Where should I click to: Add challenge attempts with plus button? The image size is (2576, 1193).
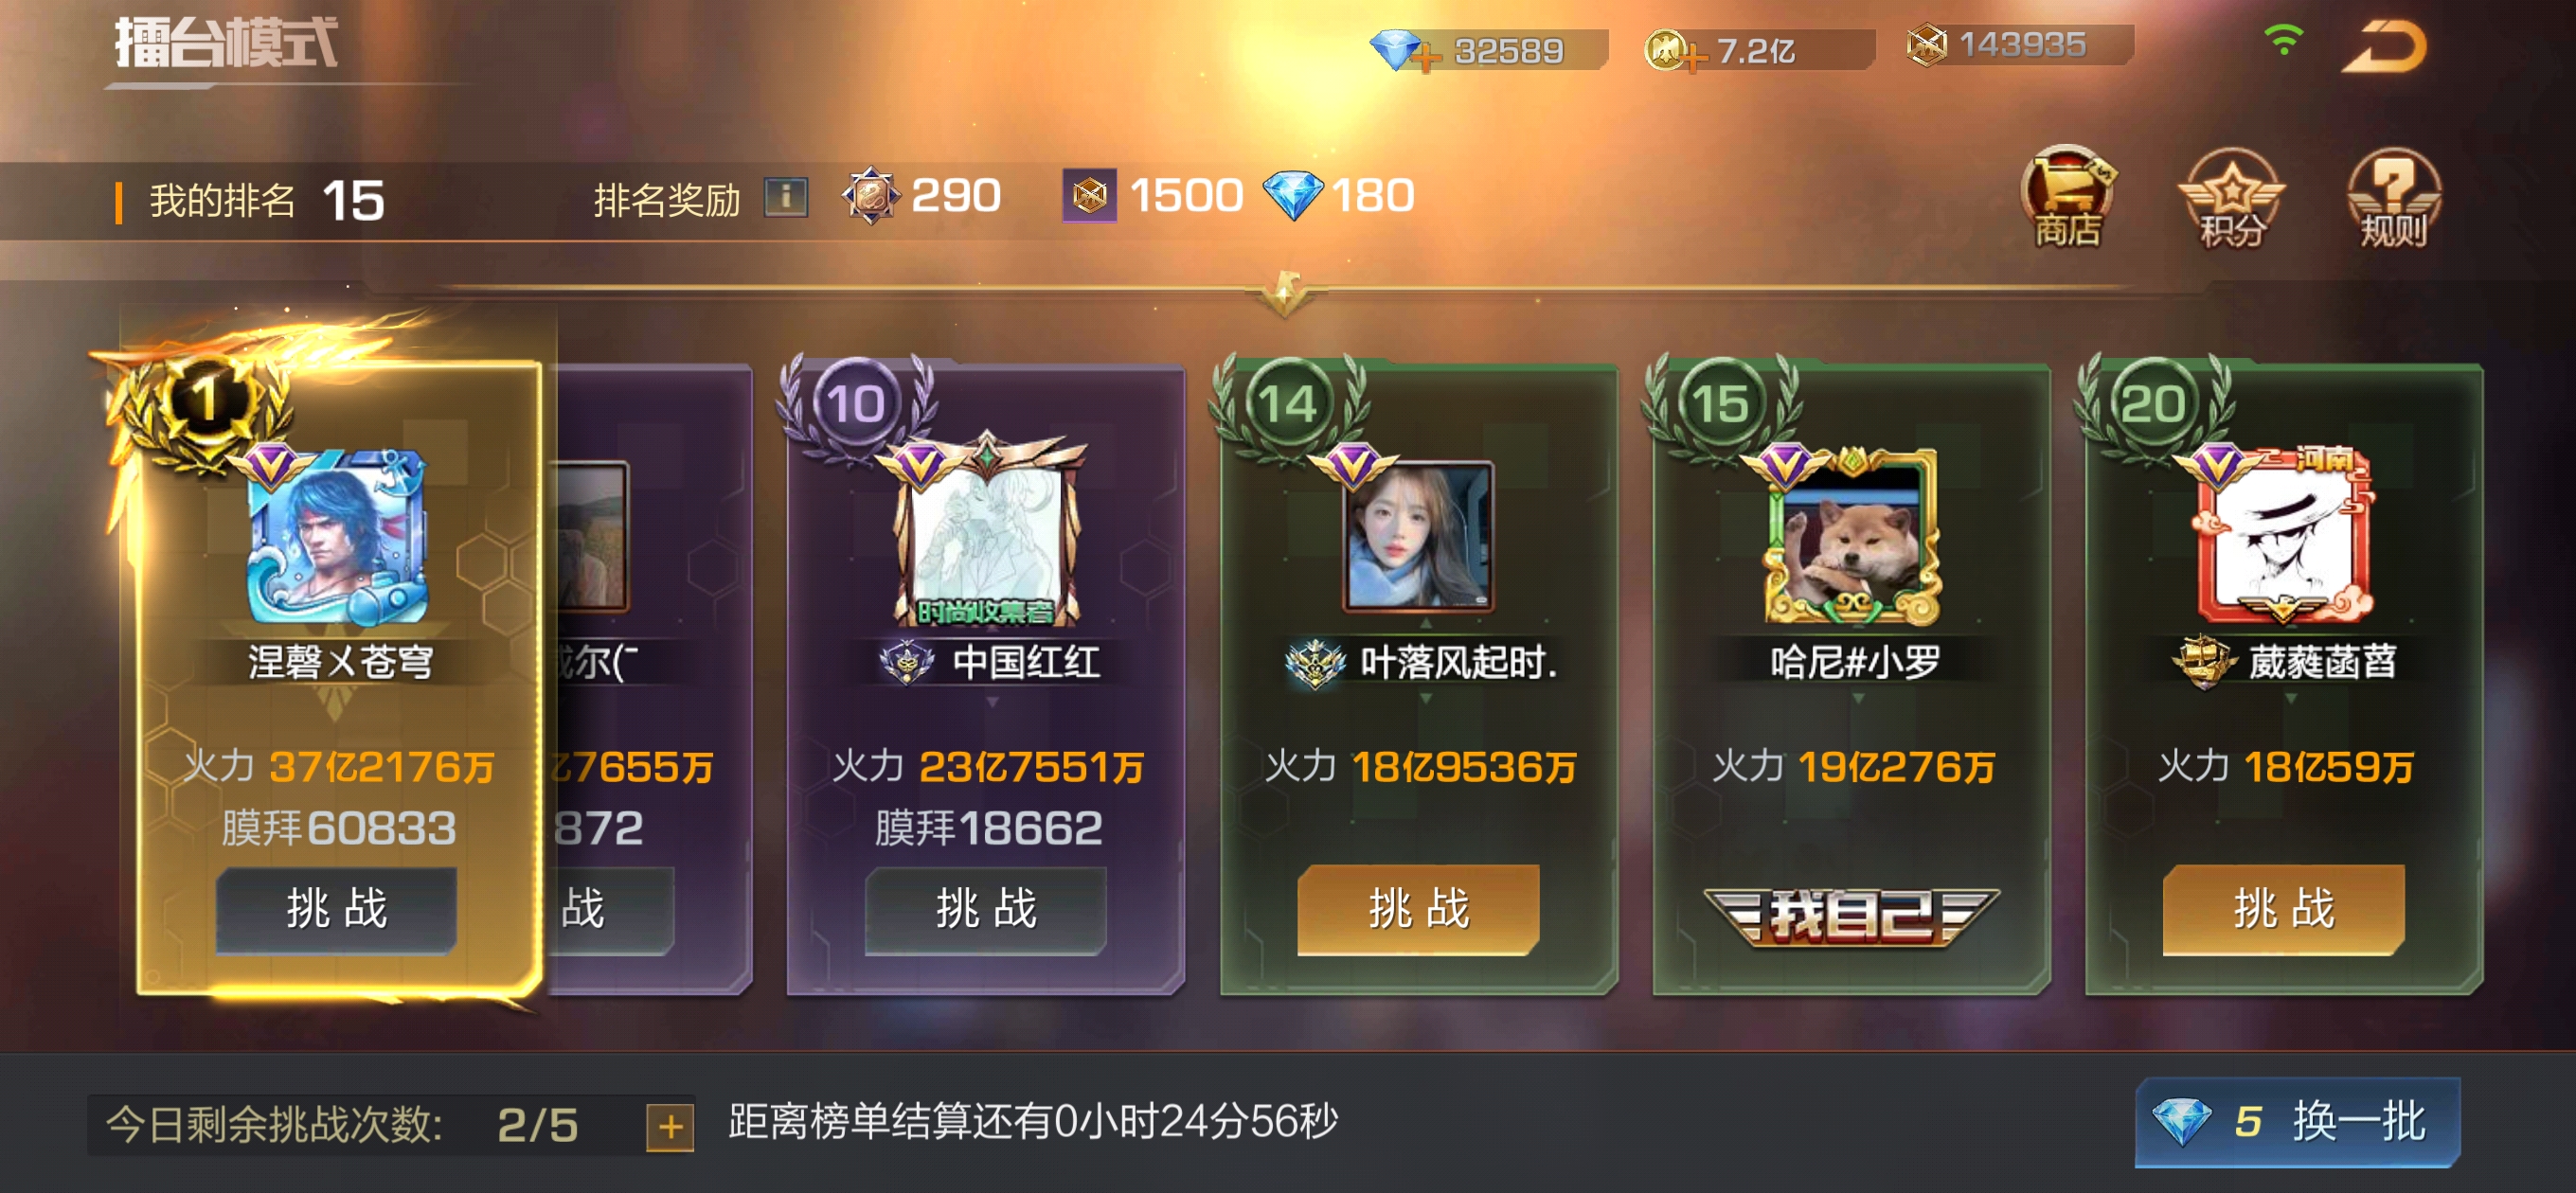tap(670, 1127)
